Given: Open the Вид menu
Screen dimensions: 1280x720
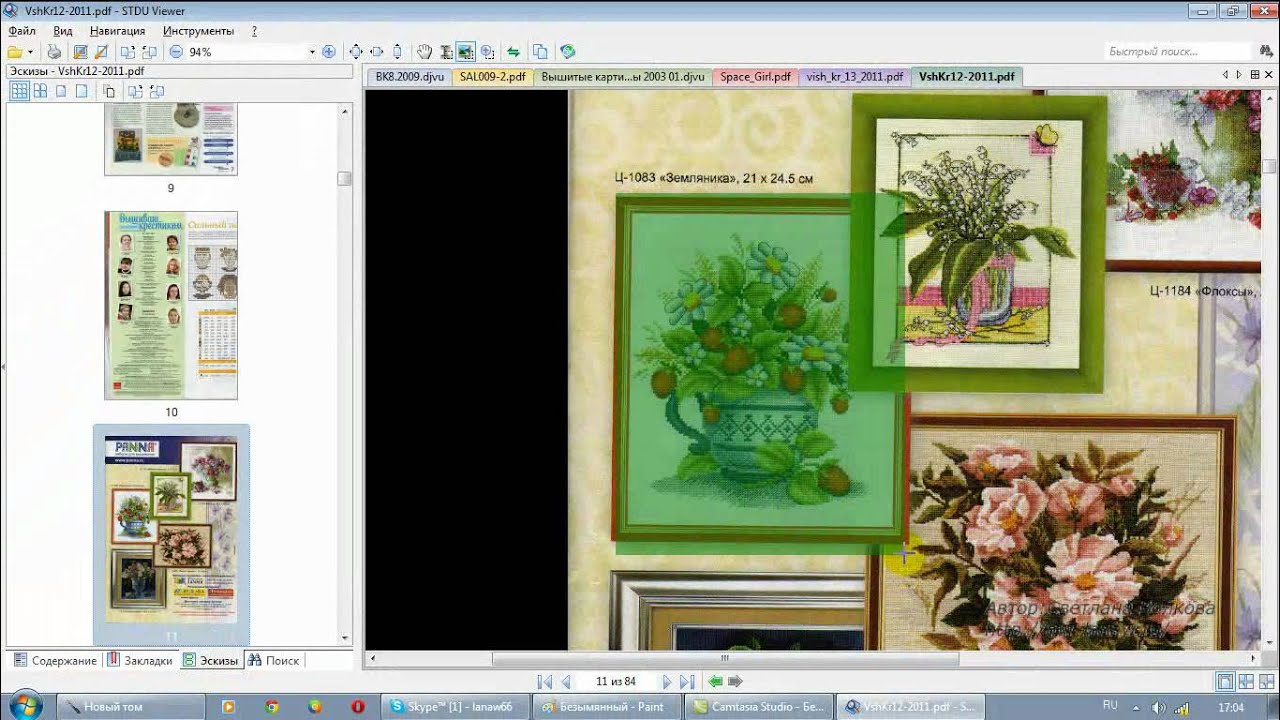Looking at the screenshot, I should (63, 31).
